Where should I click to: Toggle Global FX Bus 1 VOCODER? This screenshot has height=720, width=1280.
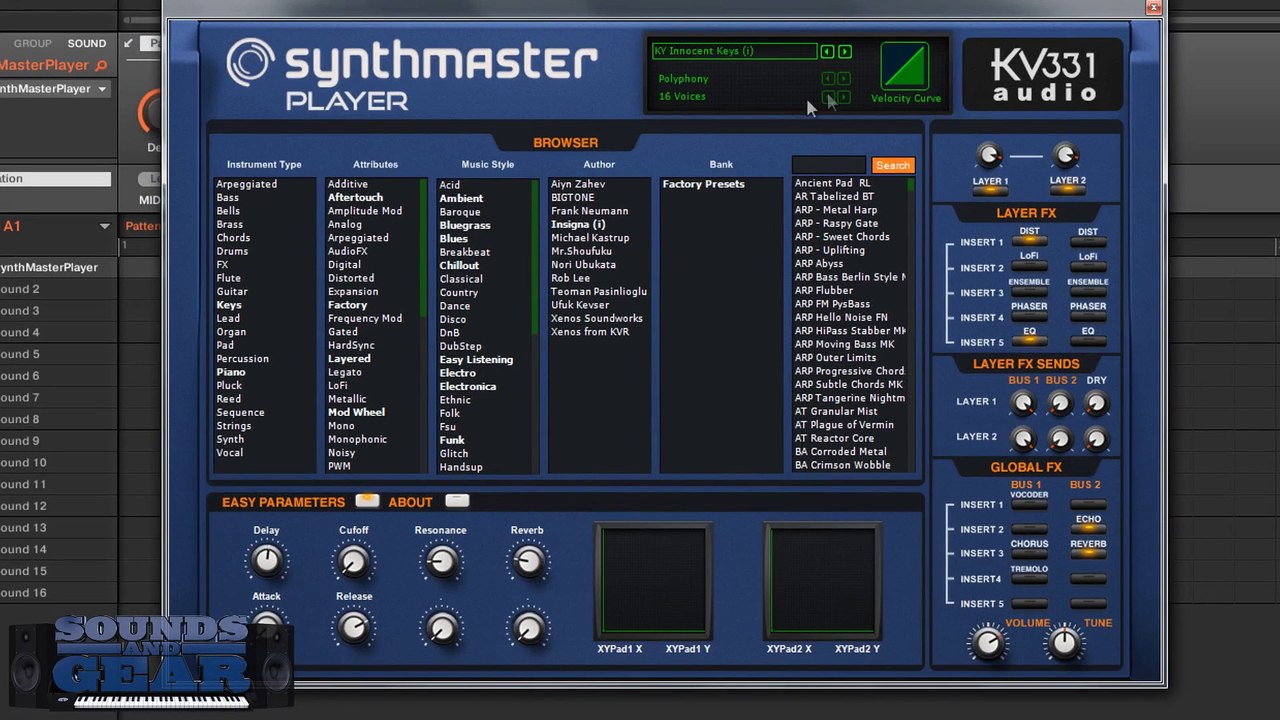[1030, 505]
